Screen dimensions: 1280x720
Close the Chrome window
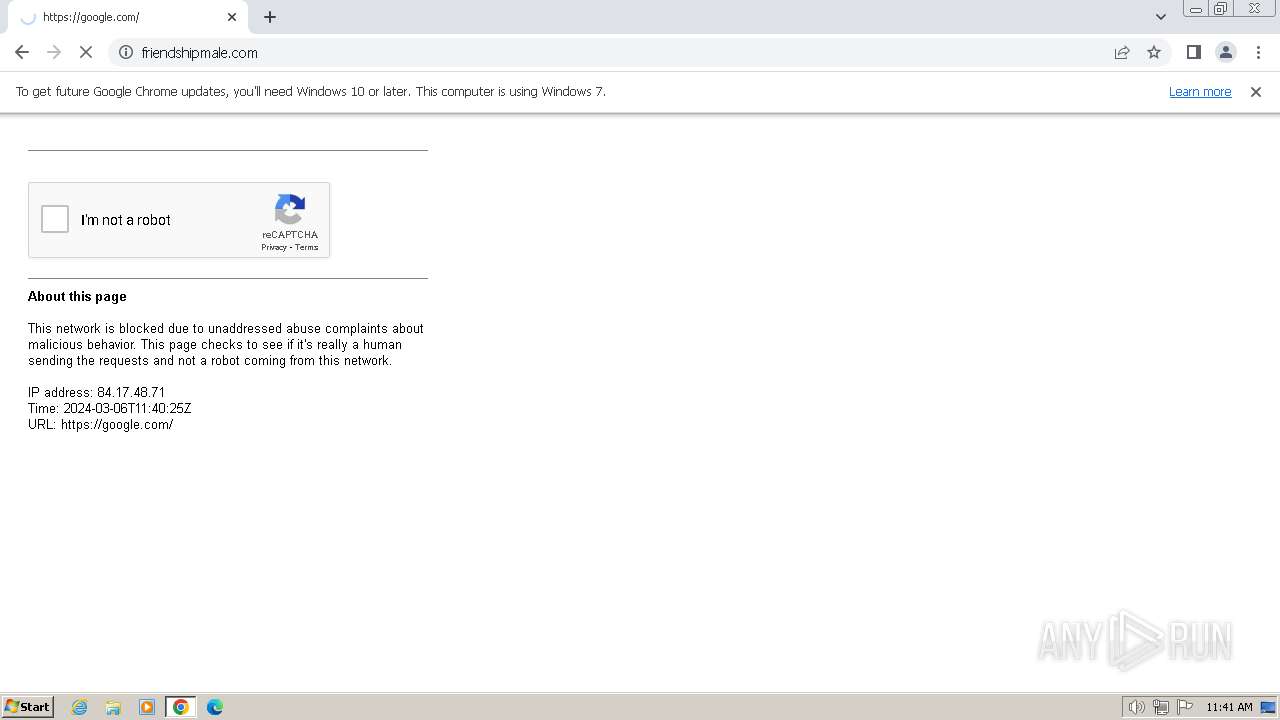(1254, 9)
